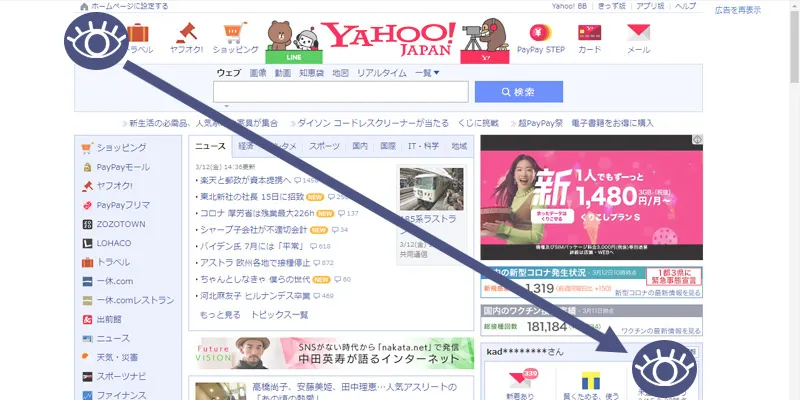The width and height of the screenshot is (800, 400).
Task: Select the IT・科学 news tab
Action: coord(423,146)
